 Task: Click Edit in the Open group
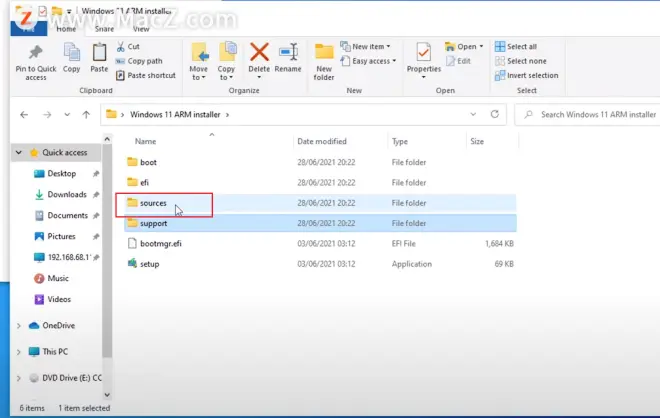pyautogui.click(x=458, y=61)
